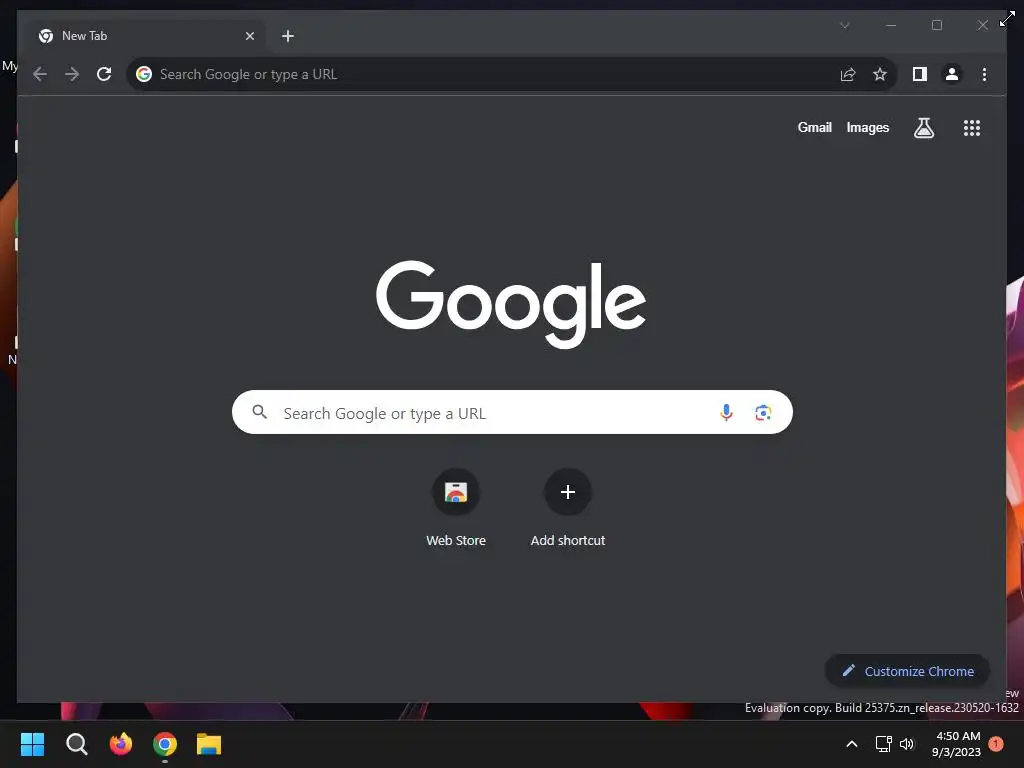
Task: Open Chrome's three-dot menu
Action: (984, 74)
